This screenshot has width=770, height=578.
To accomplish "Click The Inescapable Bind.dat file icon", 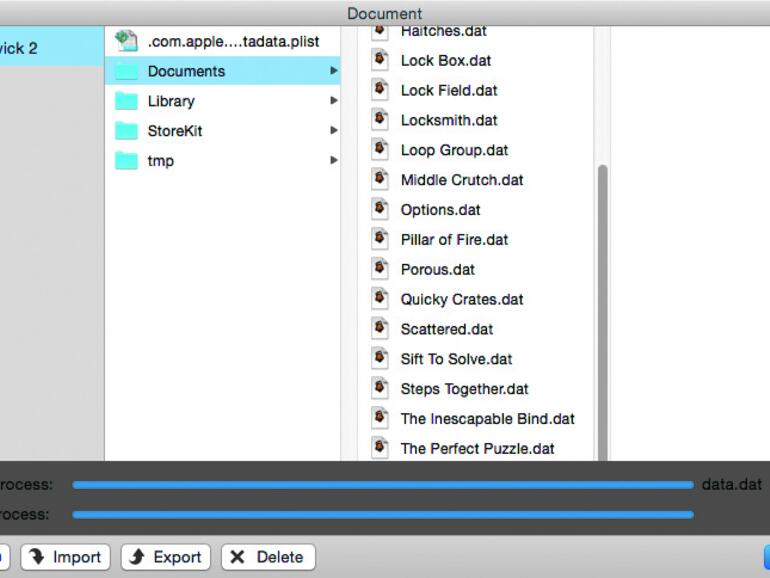I will 380,418.
